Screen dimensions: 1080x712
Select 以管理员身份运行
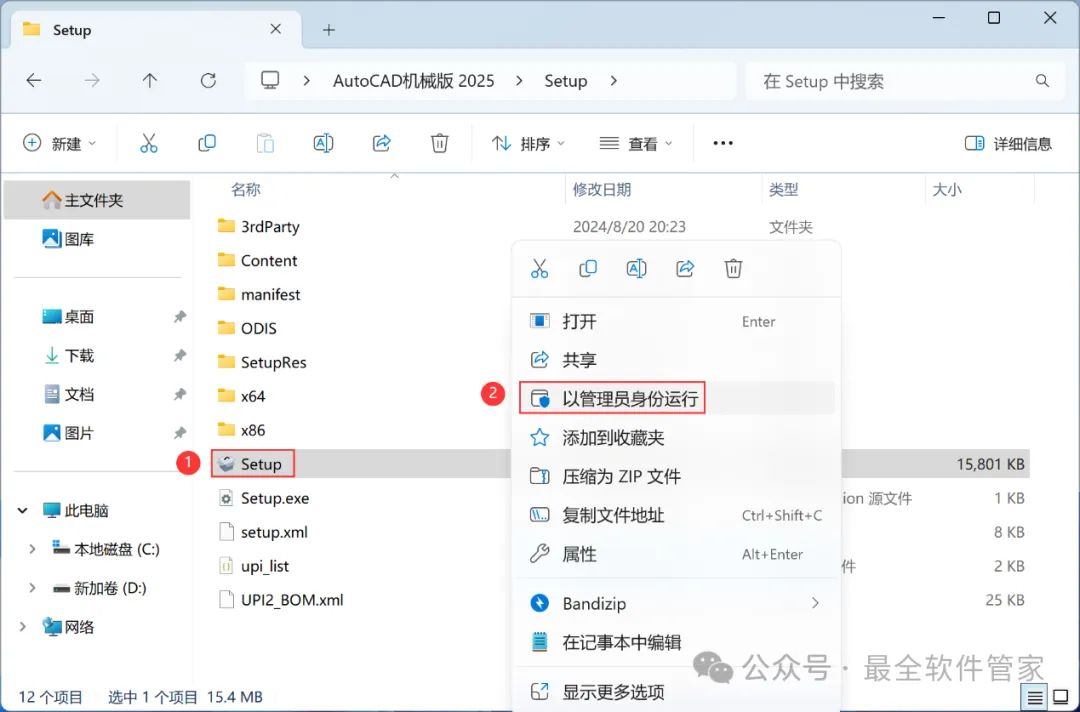[675, 398]
